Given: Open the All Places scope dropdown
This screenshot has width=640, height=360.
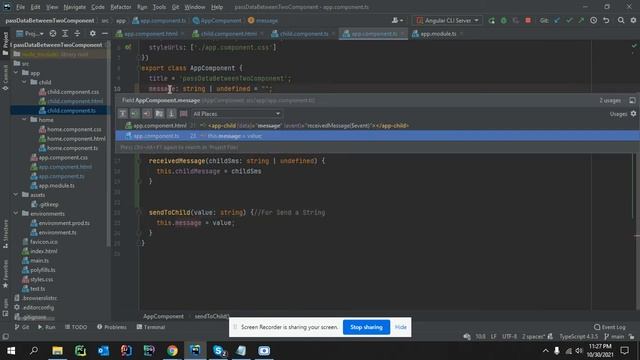Looking at the screenshot, I should [x=236, y=114].
